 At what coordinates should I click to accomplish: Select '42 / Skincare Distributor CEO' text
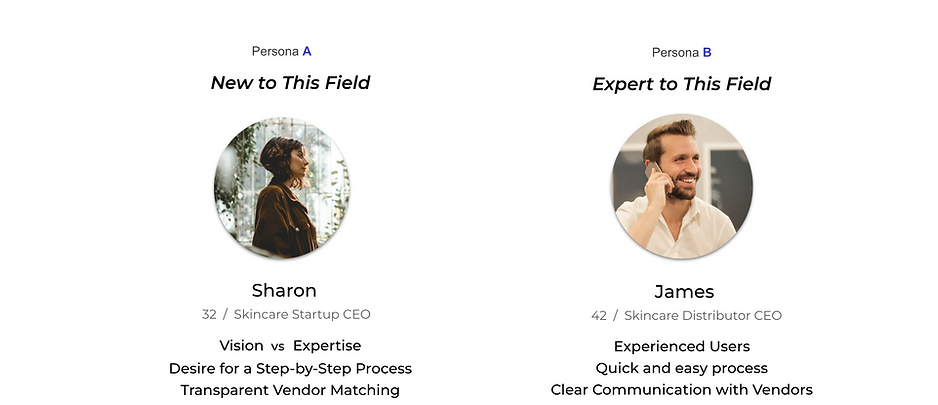click(686, 315)
